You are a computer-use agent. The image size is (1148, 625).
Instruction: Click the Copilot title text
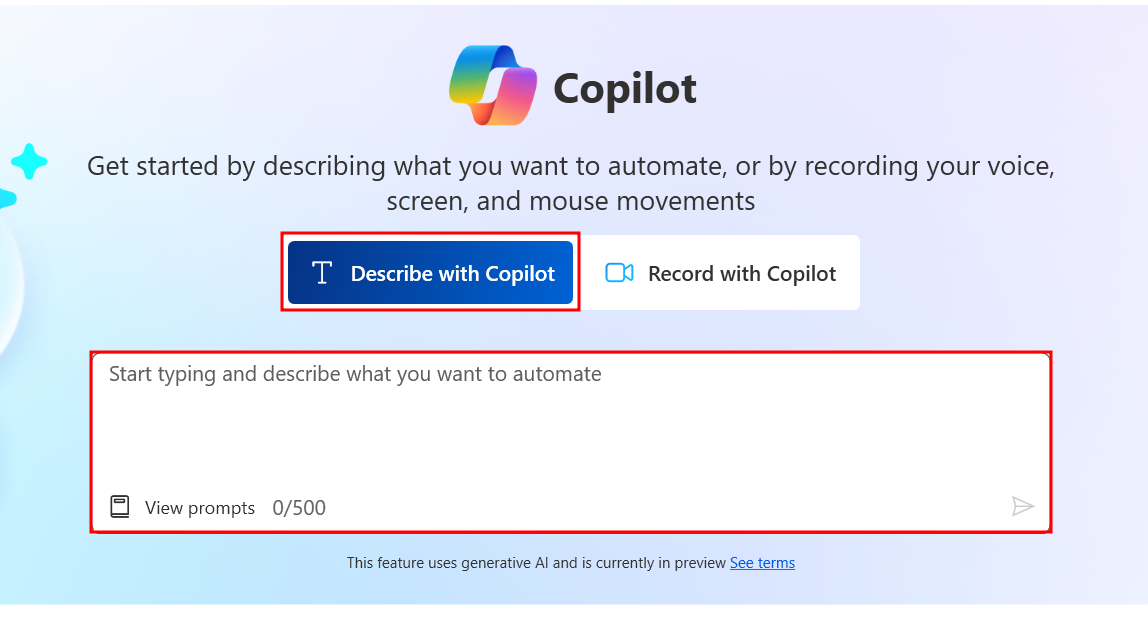coord(624,88)
